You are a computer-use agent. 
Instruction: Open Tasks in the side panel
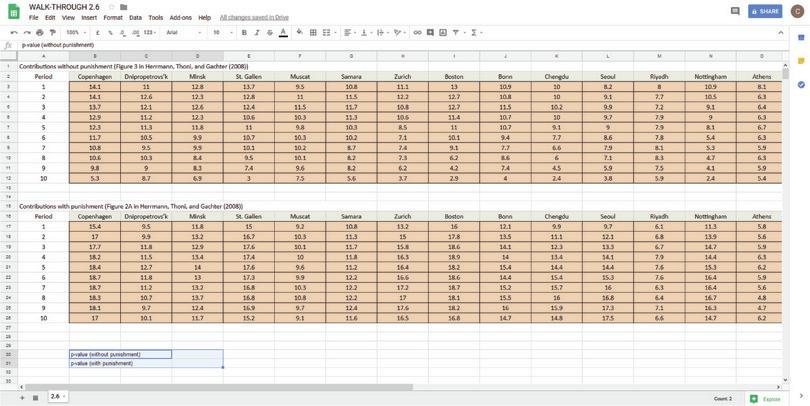[x=801, y=84]
